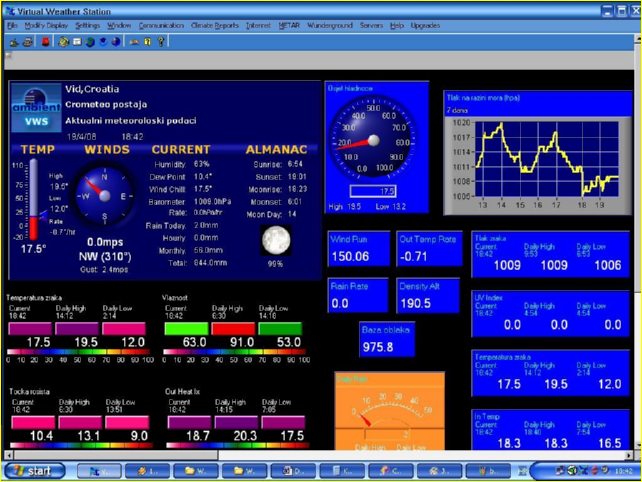
Task: Click the Baza oblaka value '975.8'
Action: tap(378, 347)
